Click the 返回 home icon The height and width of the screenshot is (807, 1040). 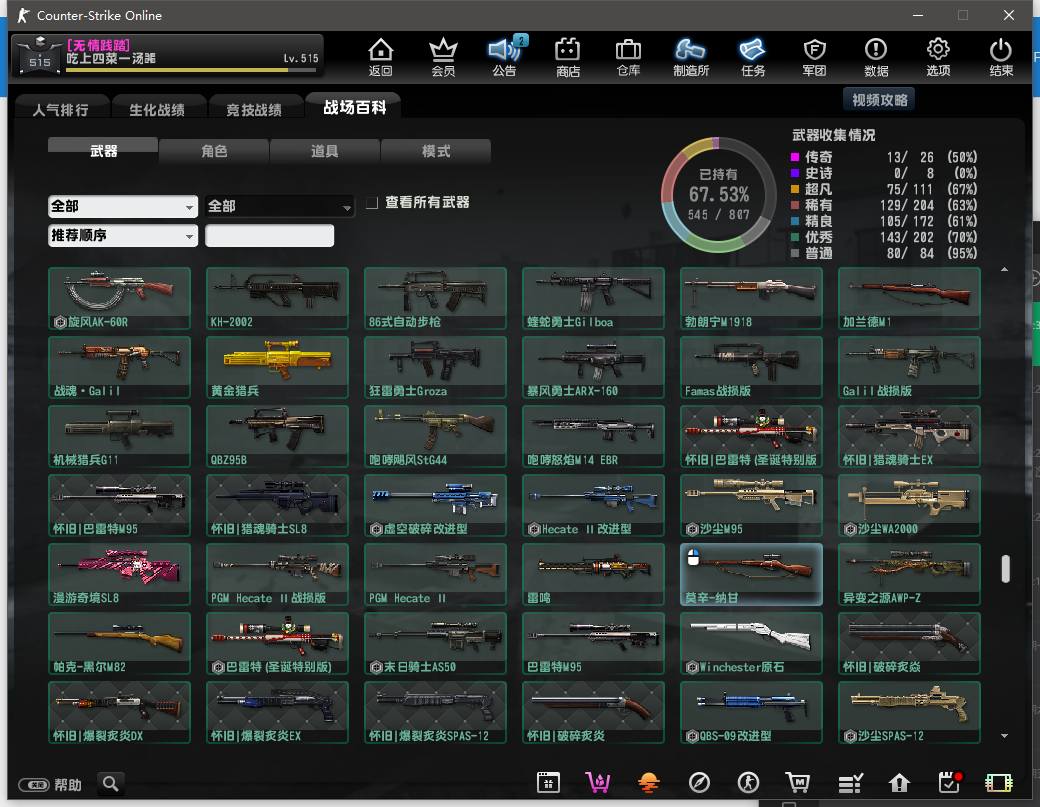point(381,56)
